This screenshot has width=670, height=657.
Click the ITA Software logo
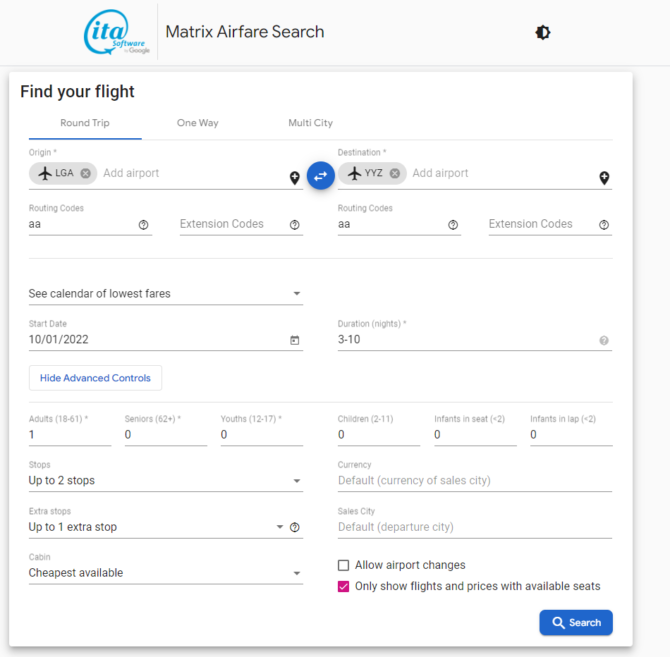click(x=116, y=32)
